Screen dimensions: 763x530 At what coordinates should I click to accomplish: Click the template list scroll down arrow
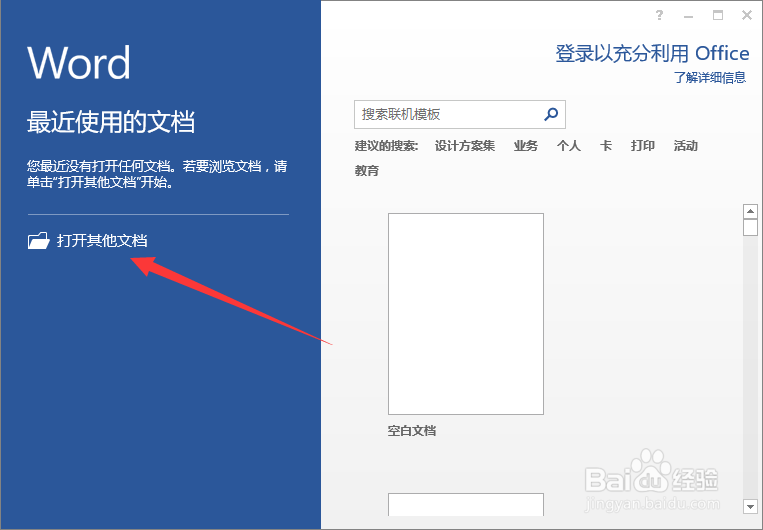click(x=750, y=506)
